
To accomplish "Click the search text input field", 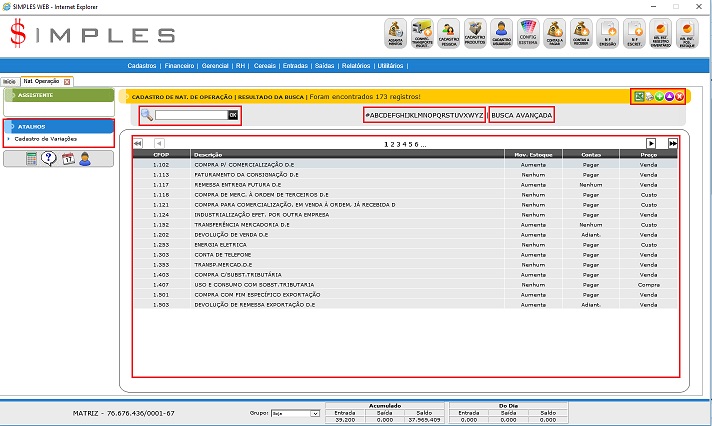I will [190, 115].
